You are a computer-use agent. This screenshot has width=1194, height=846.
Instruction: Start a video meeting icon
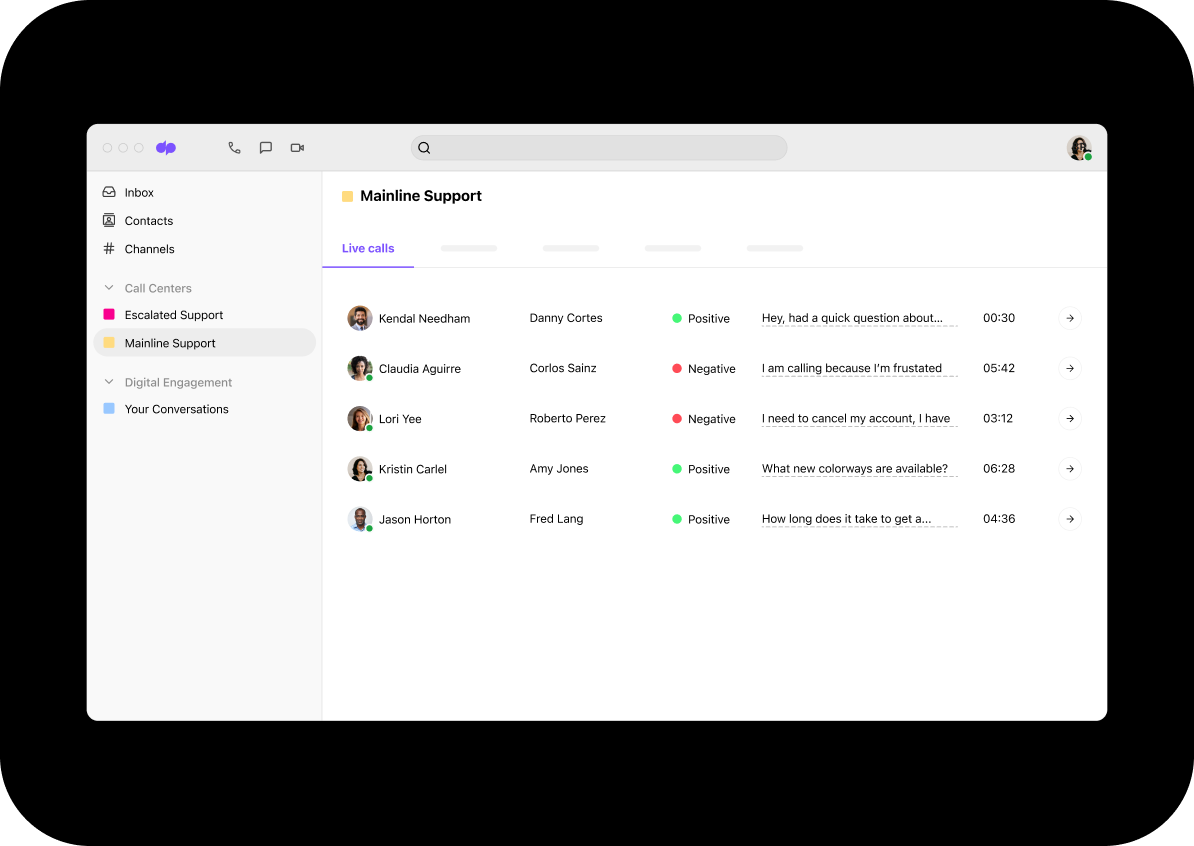[298, 148]
